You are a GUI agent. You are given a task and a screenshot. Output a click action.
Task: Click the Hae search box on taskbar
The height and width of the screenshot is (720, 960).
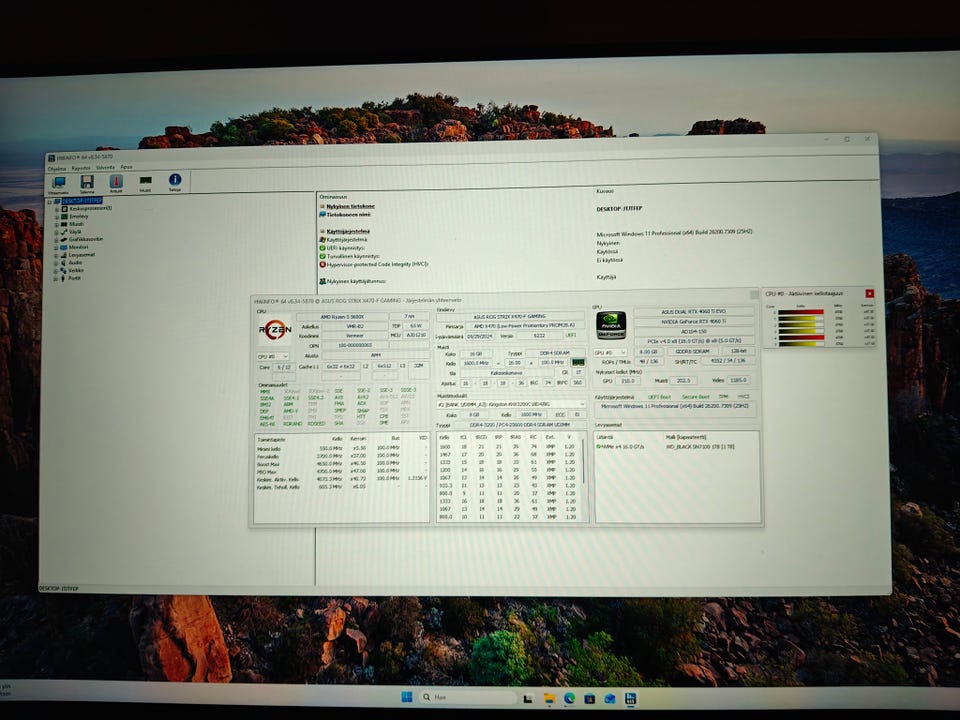[468, 697]
